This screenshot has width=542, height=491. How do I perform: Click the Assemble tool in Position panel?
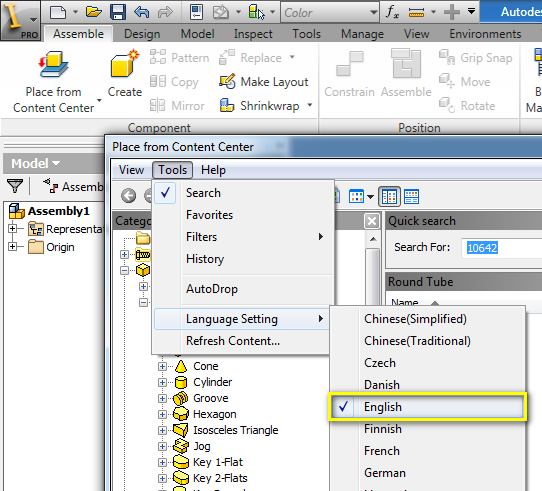point(406,74)
